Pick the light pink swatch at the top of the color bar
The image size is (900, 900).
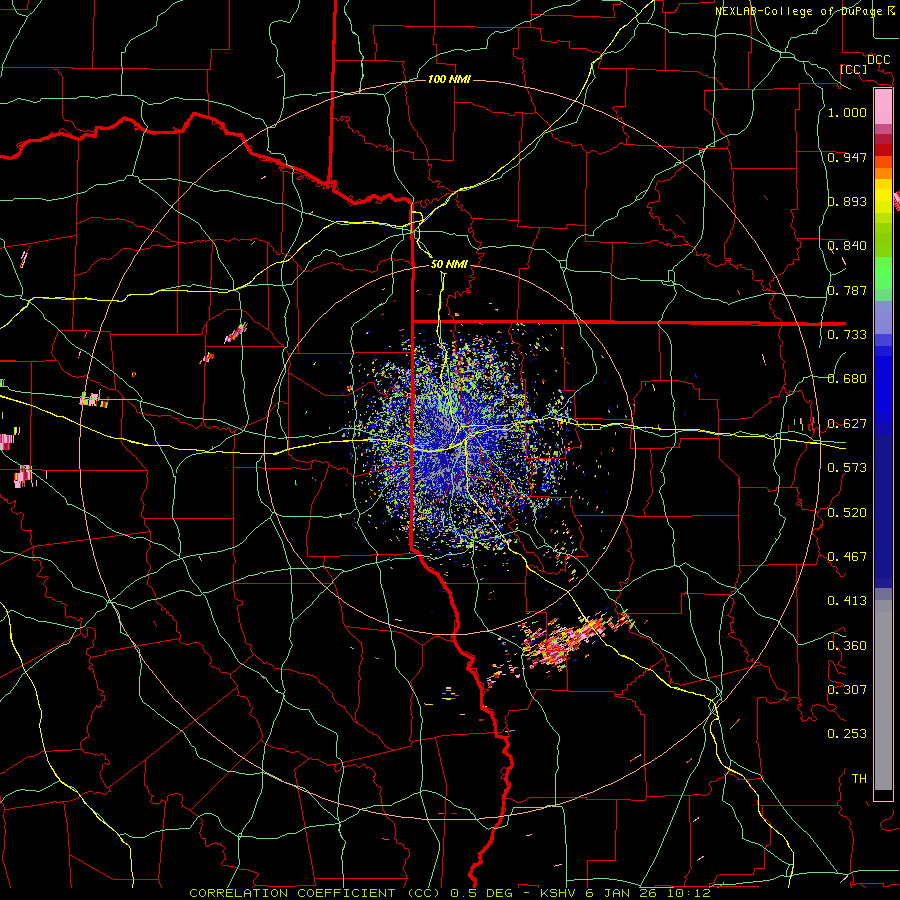click(883, 107)
